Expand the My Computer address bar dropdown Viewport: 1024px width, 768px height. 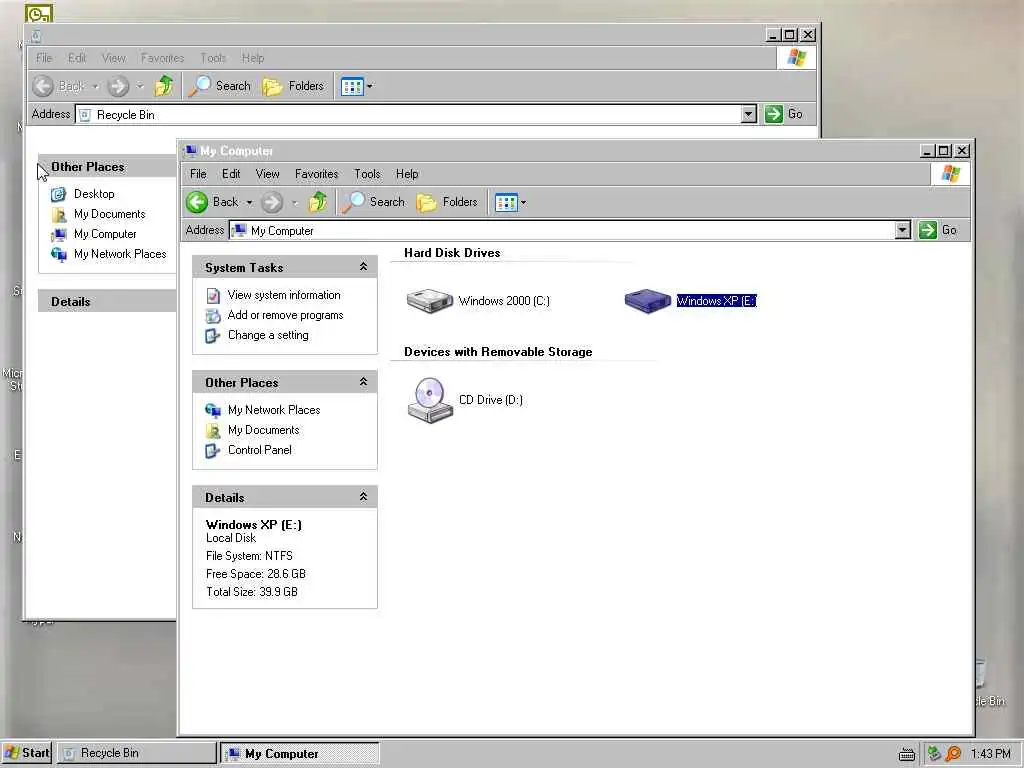tap(902, 230)
